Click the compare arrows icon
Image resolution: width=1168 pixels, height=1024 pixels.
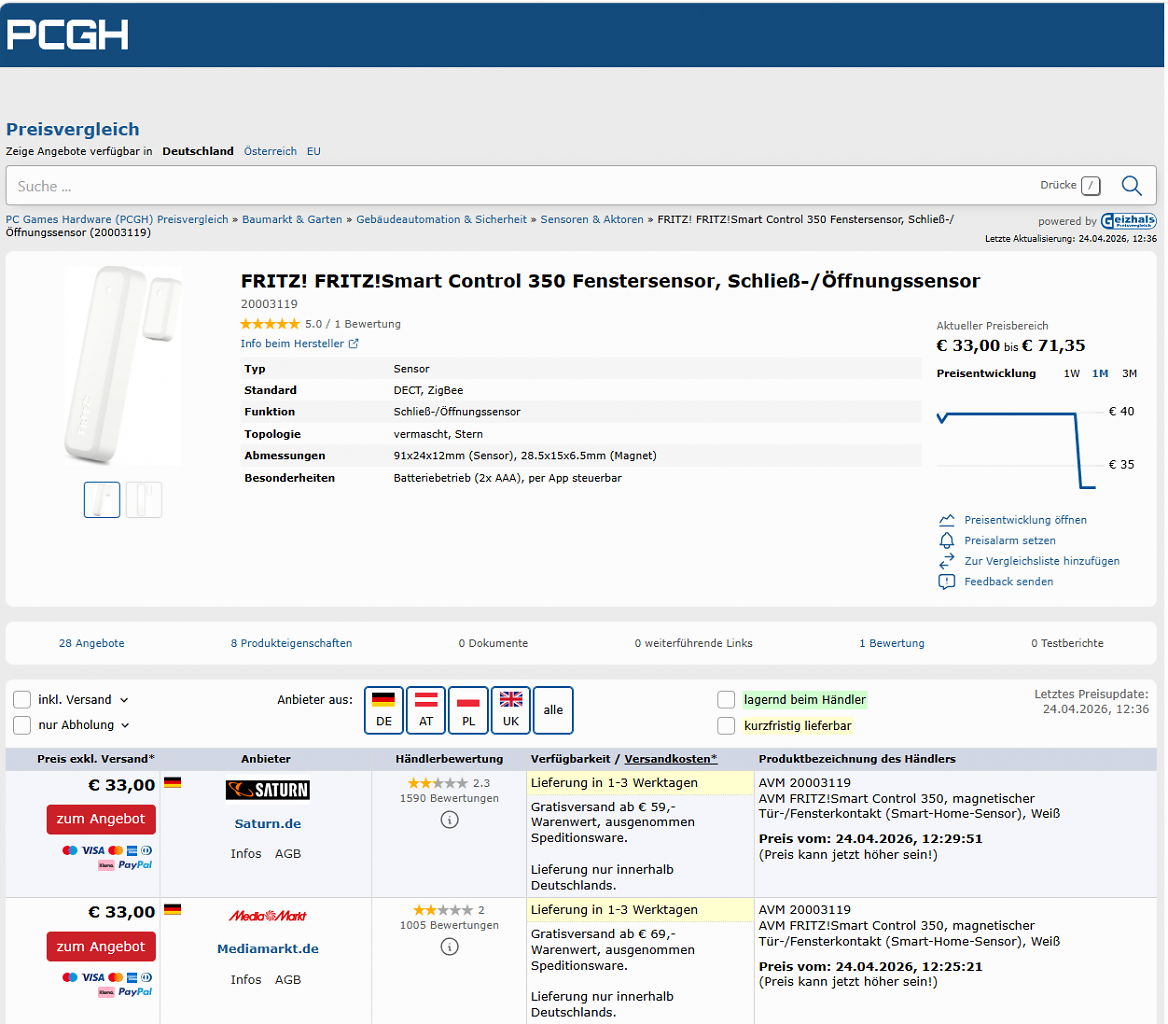click(946, 561)
